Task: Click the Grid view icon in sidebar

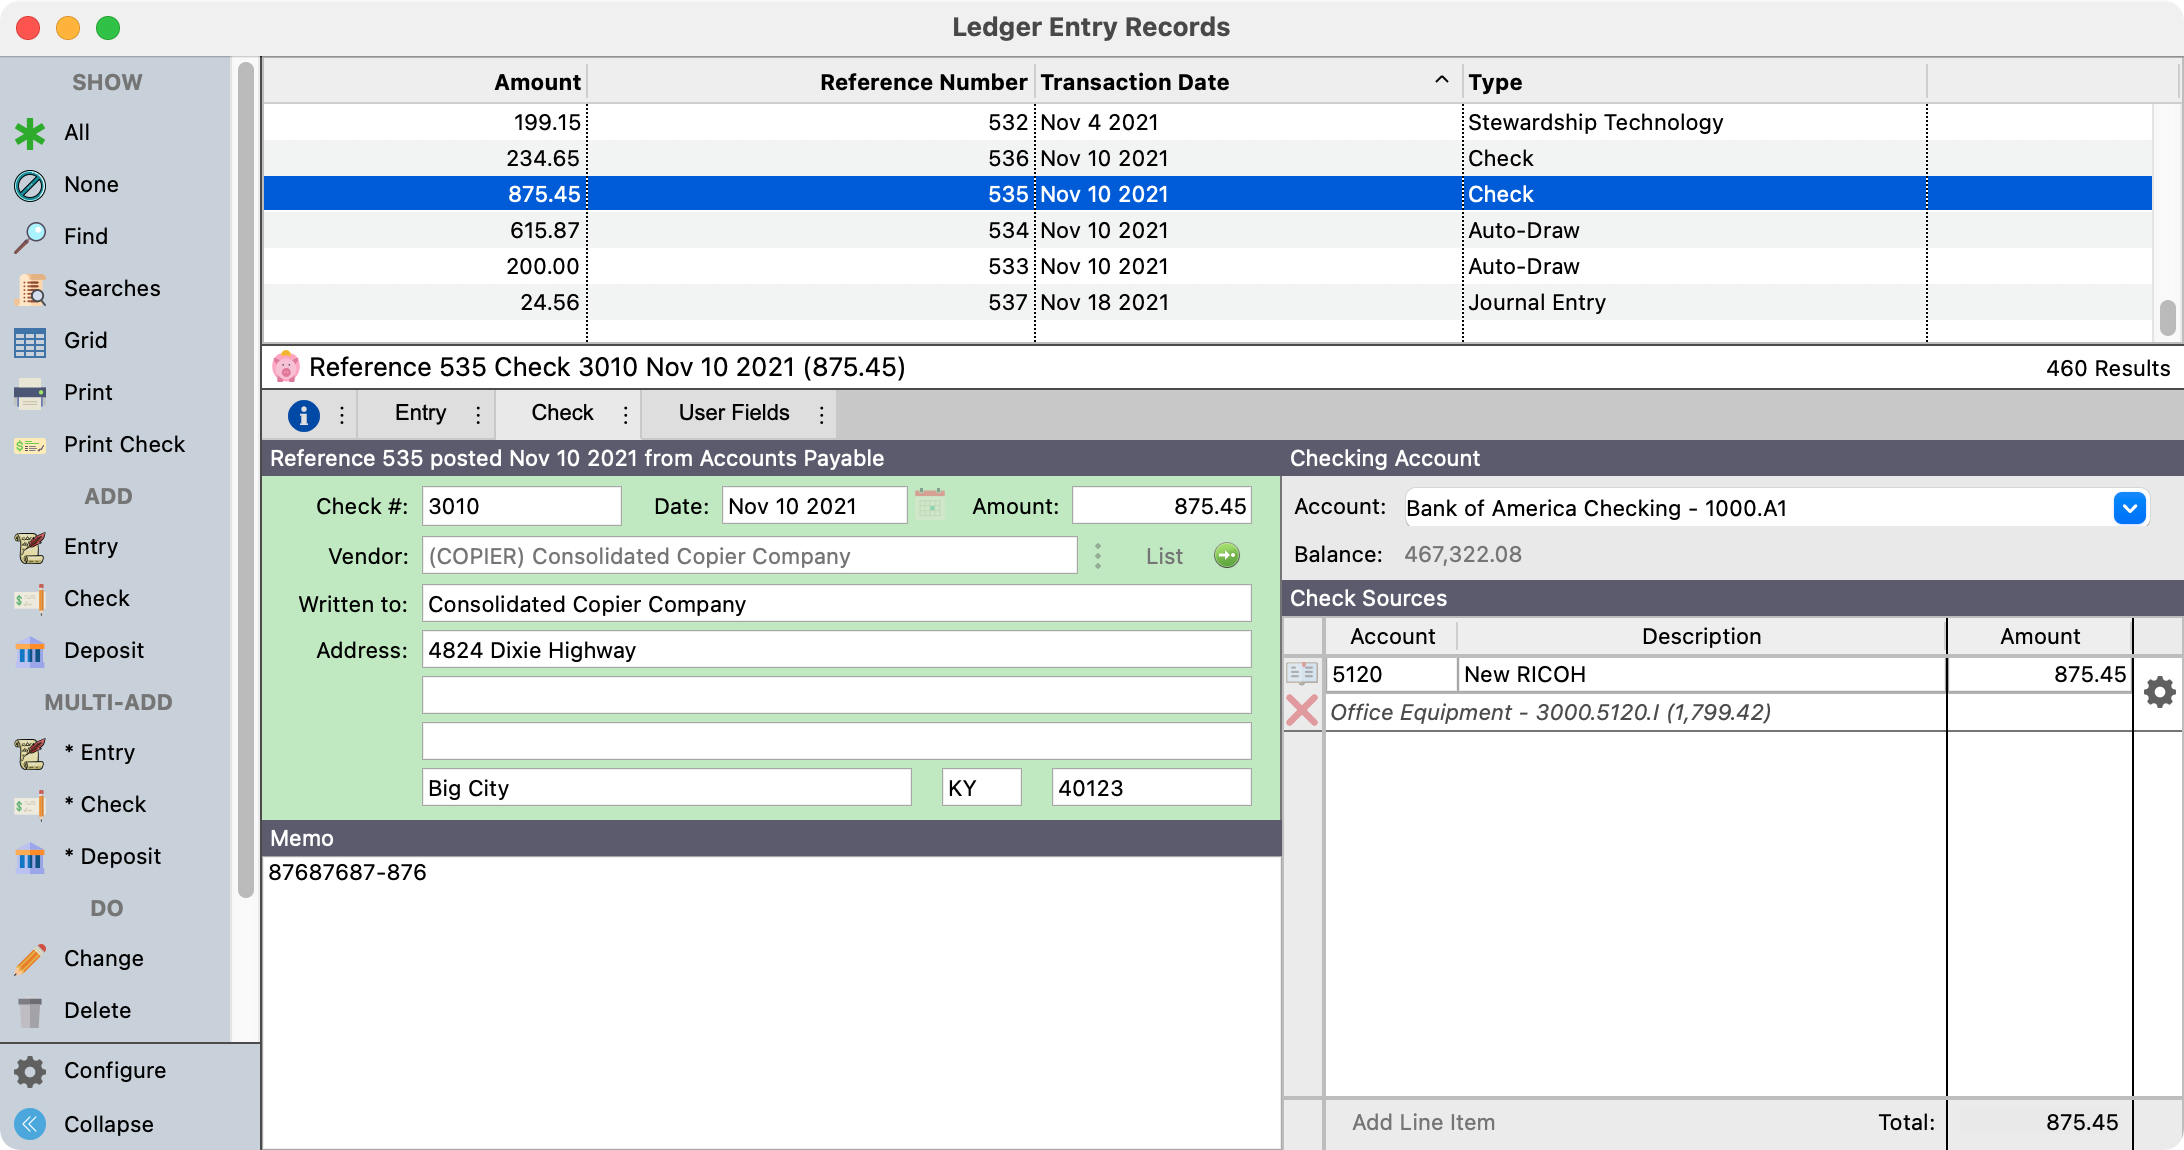Action: tap(30, 342)
